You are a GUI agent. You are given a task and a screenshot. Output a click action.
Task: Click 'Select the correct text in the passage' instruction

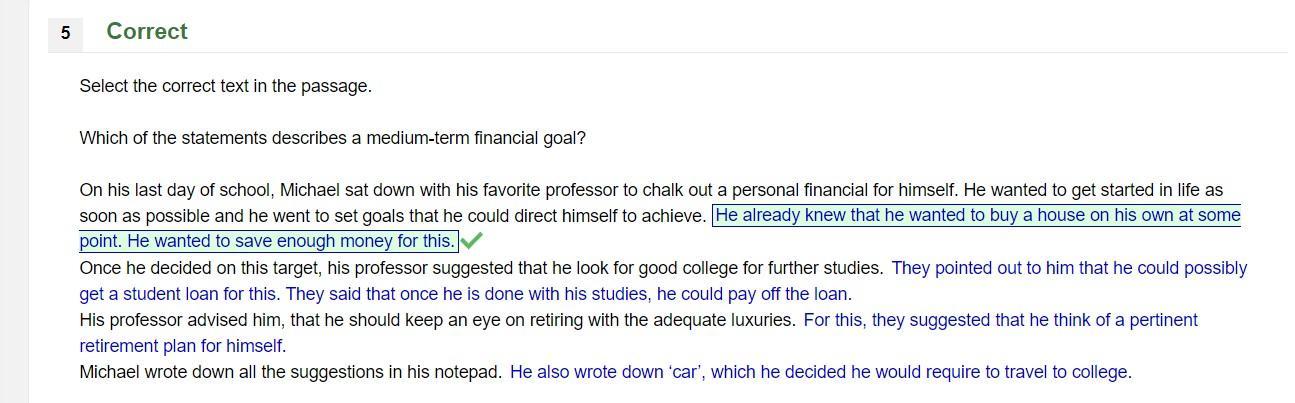(x=226, y=86)
